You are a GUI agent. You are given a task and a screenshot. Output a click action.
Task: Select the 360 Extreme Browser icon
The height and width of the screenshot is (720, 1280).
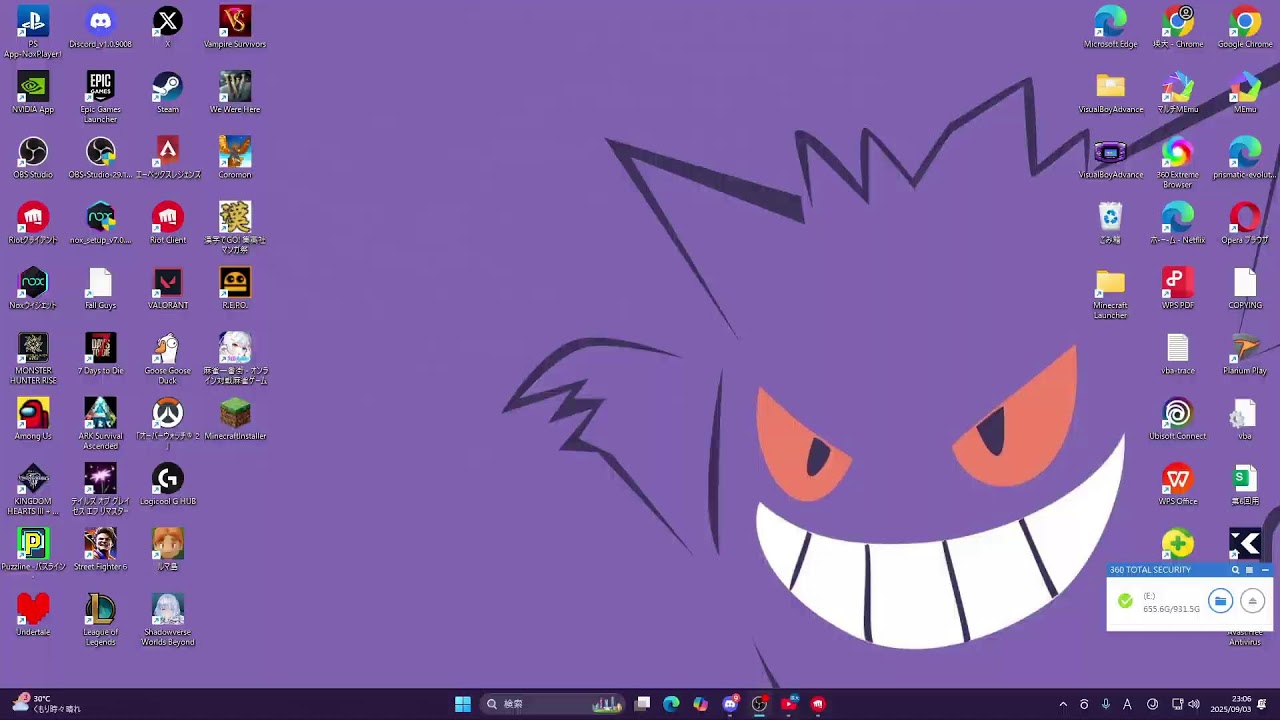(x=1177, y=162)
